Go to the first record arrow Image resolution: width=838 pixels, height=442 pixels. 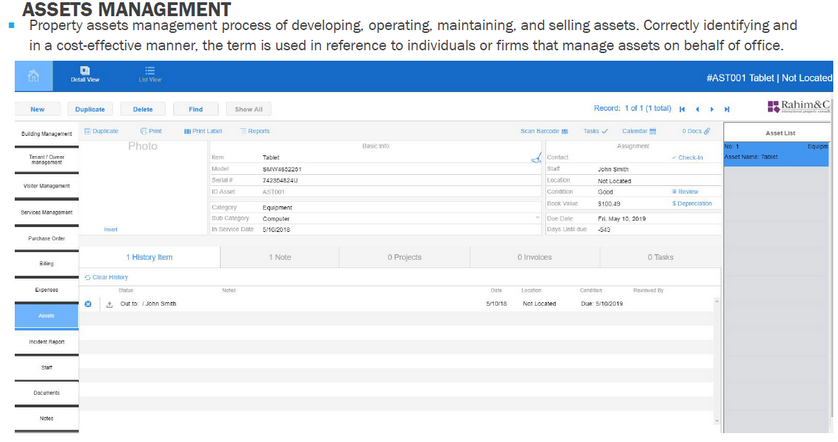pyautogui.click(x=682, y=109)
